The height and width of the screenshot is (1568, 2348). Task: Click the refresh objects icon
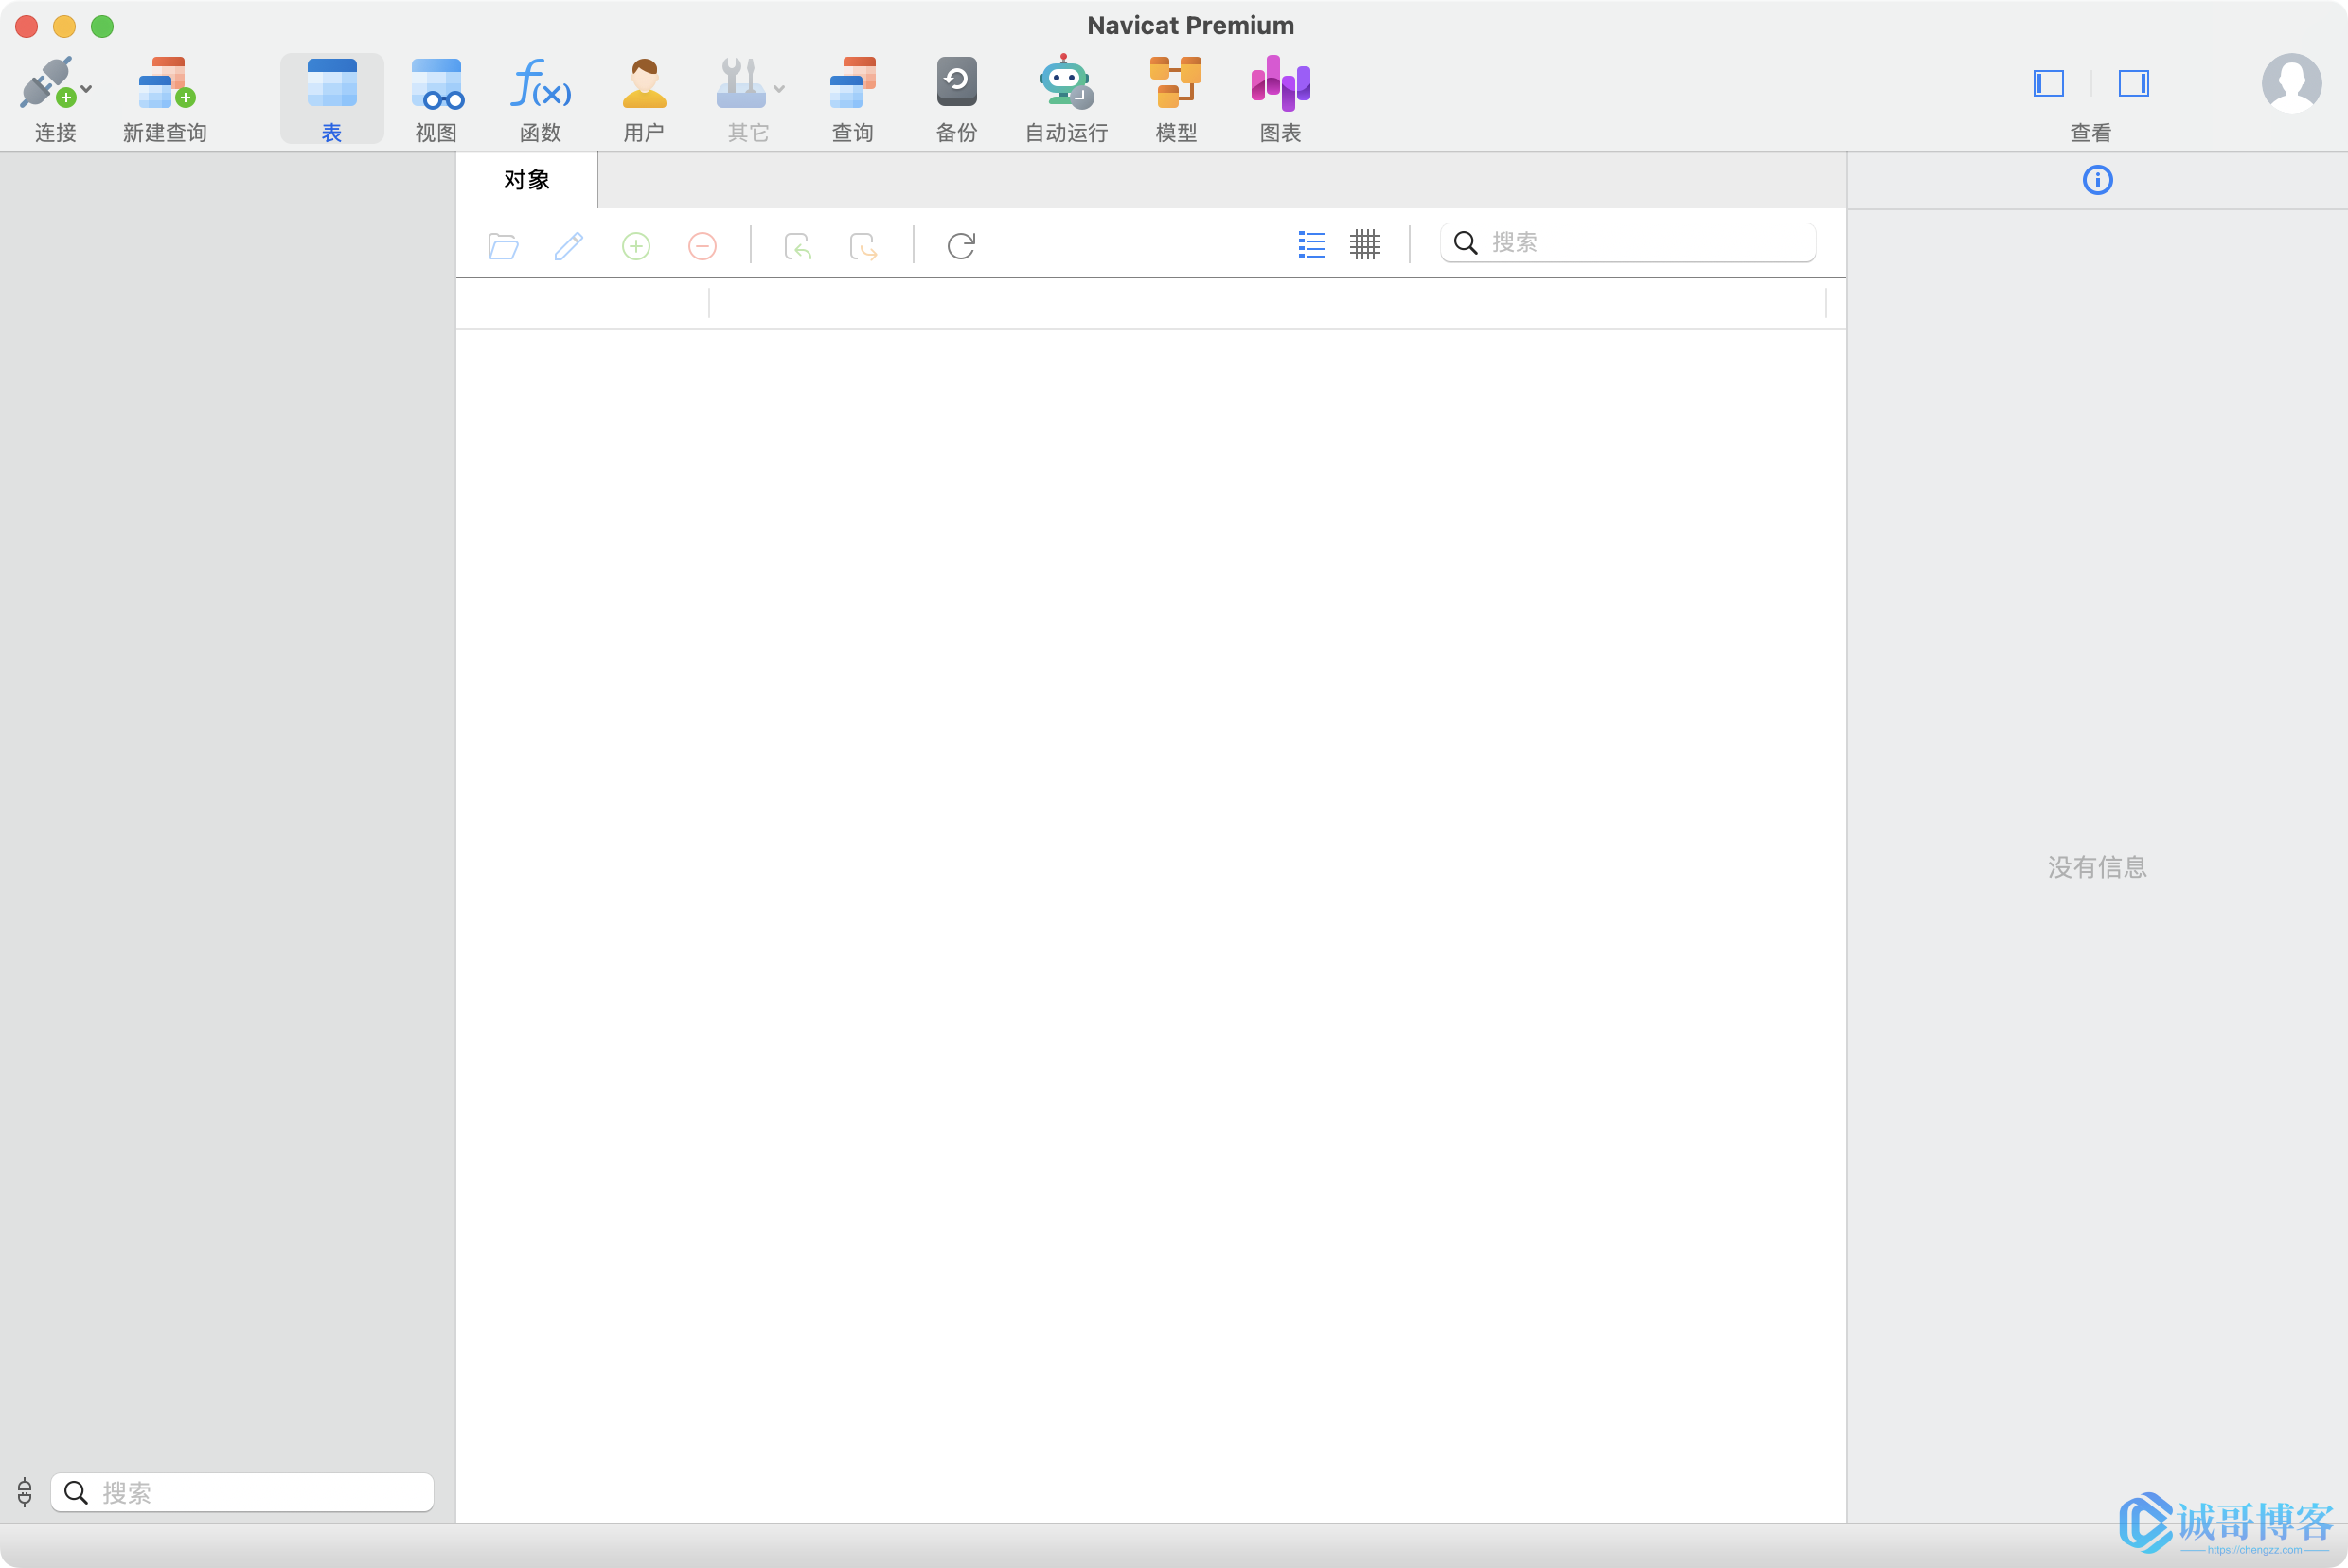[x=961, y=245]
